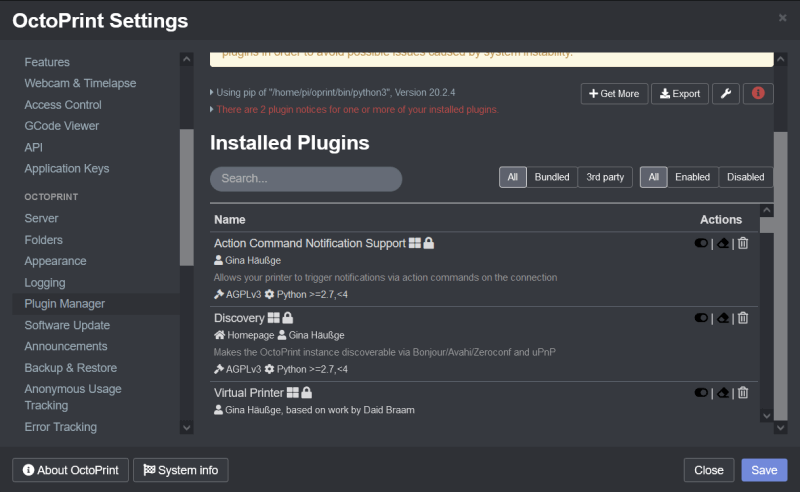Viewport: 800px width, 492px height.
Task: Go to Access Control settings
Action: point(63,105)
